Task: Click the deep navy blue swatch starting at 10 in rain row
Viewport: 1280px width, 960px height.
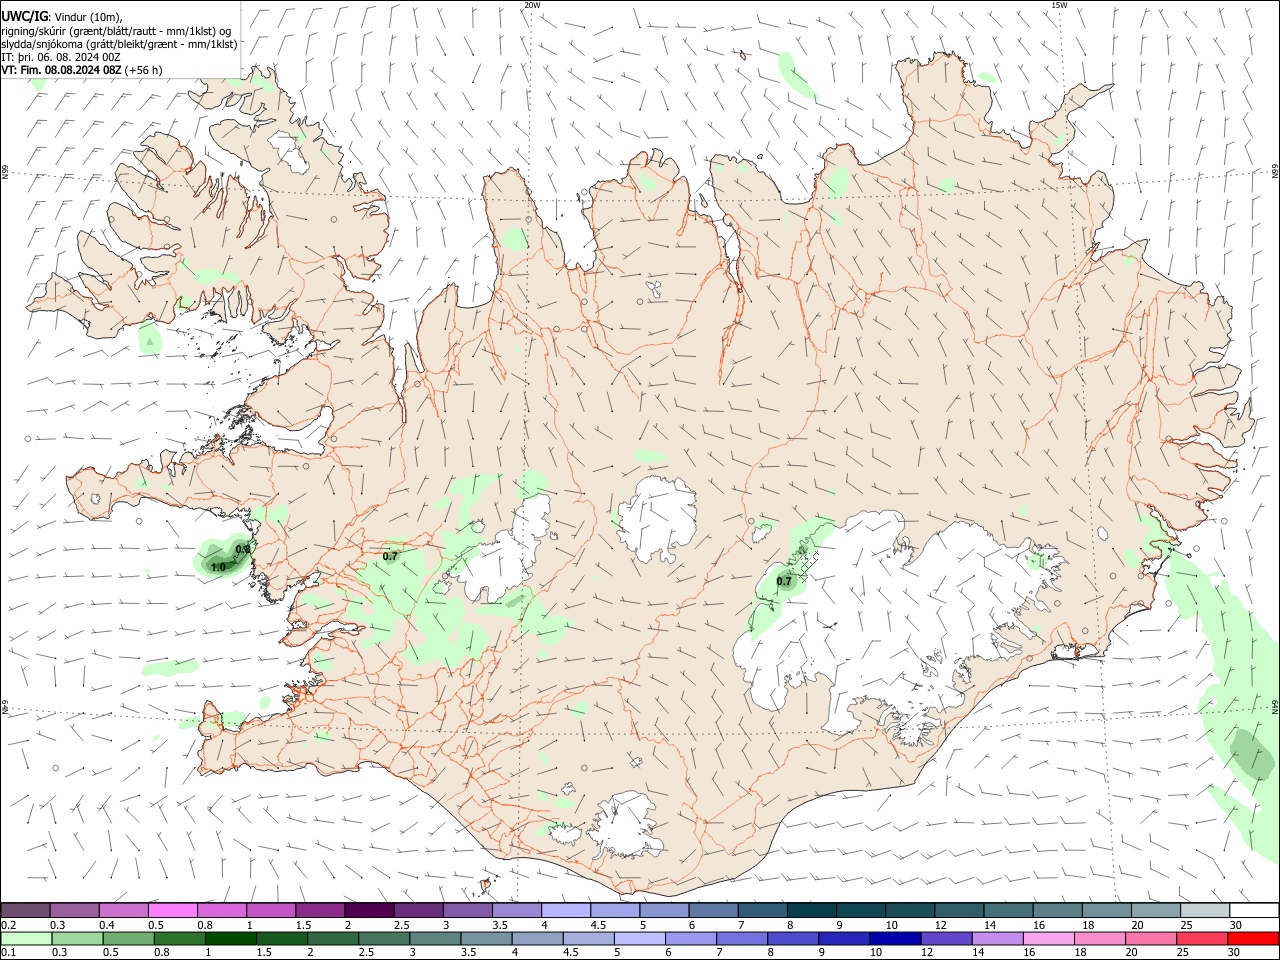Action: 894,939
